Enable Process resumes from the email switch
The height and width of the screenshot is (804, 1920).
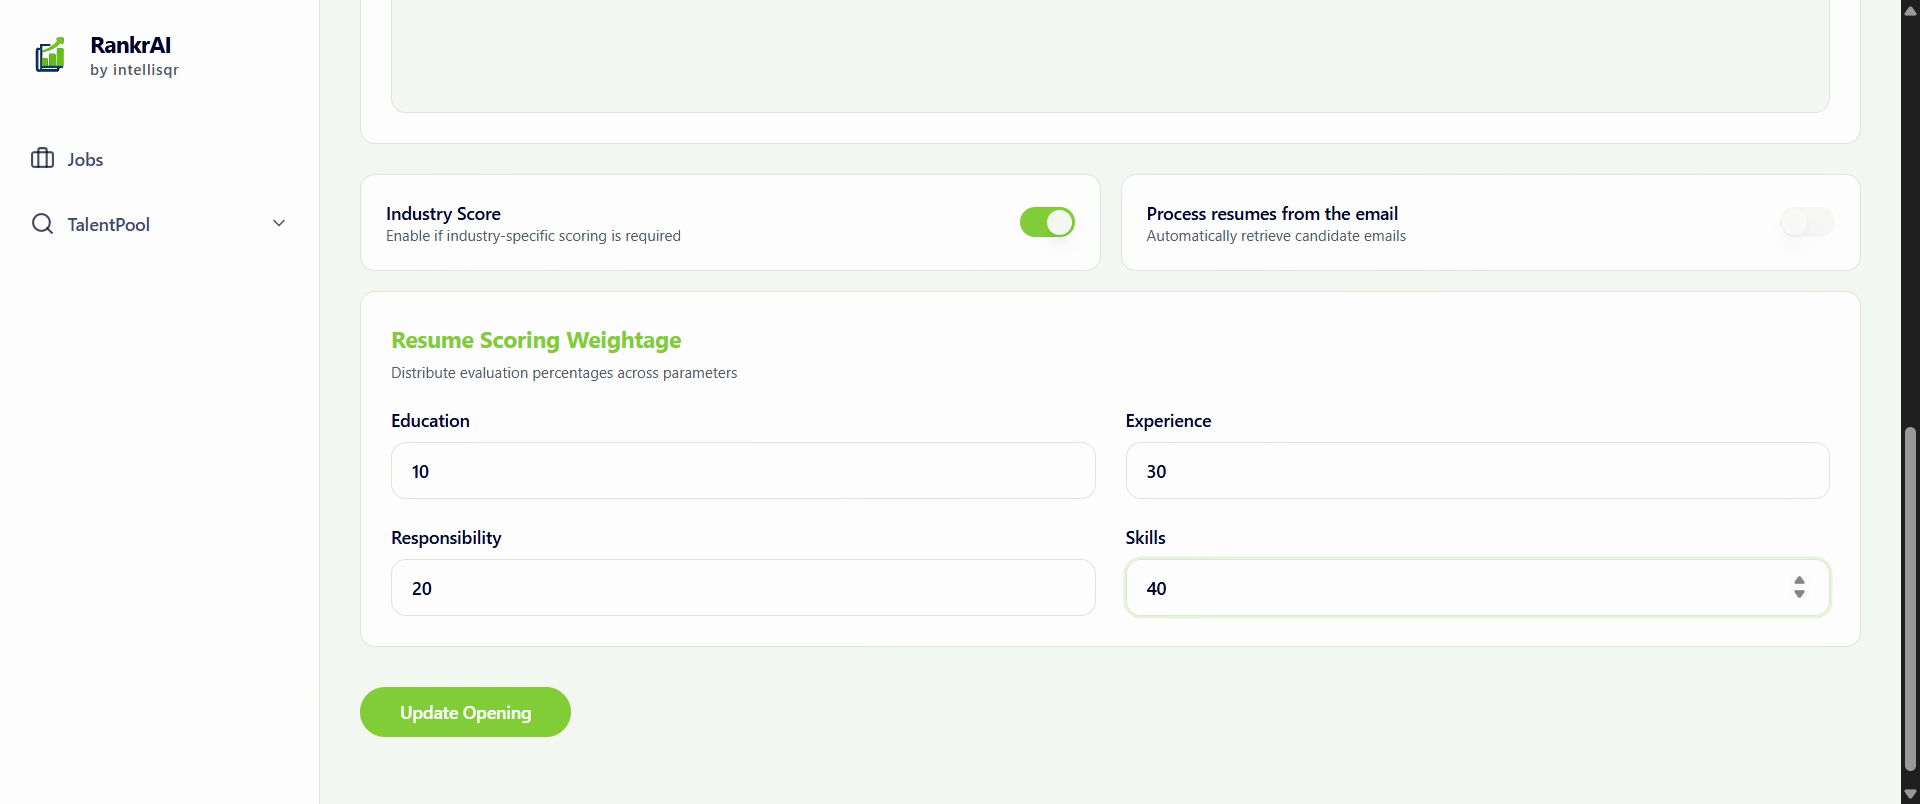pyautogui.click(x=1806, y=222)
